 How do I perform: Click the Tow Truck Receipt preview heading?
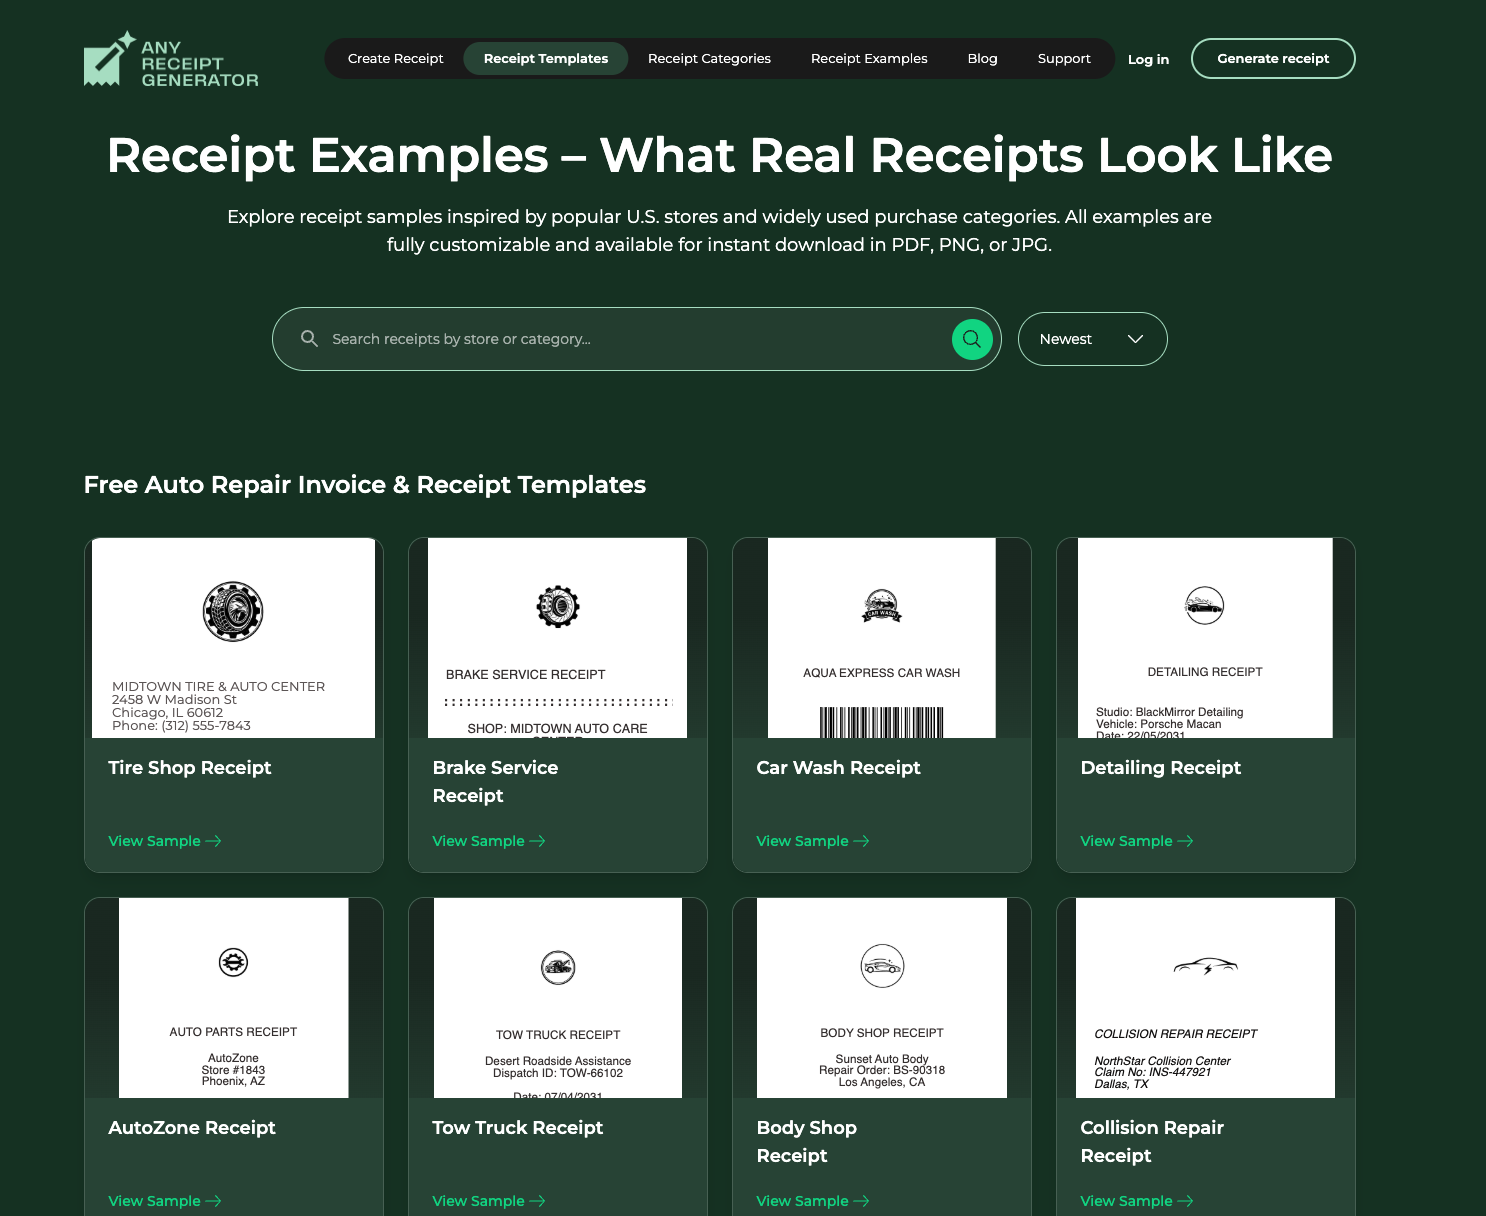(558, 1035)
